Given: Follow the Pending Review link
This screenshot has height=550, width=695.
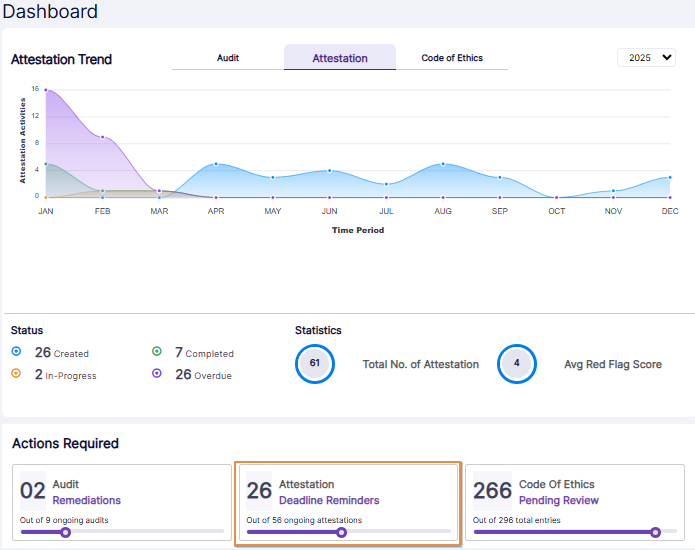Looking at the screenshot, I should (x=558, y=500).
